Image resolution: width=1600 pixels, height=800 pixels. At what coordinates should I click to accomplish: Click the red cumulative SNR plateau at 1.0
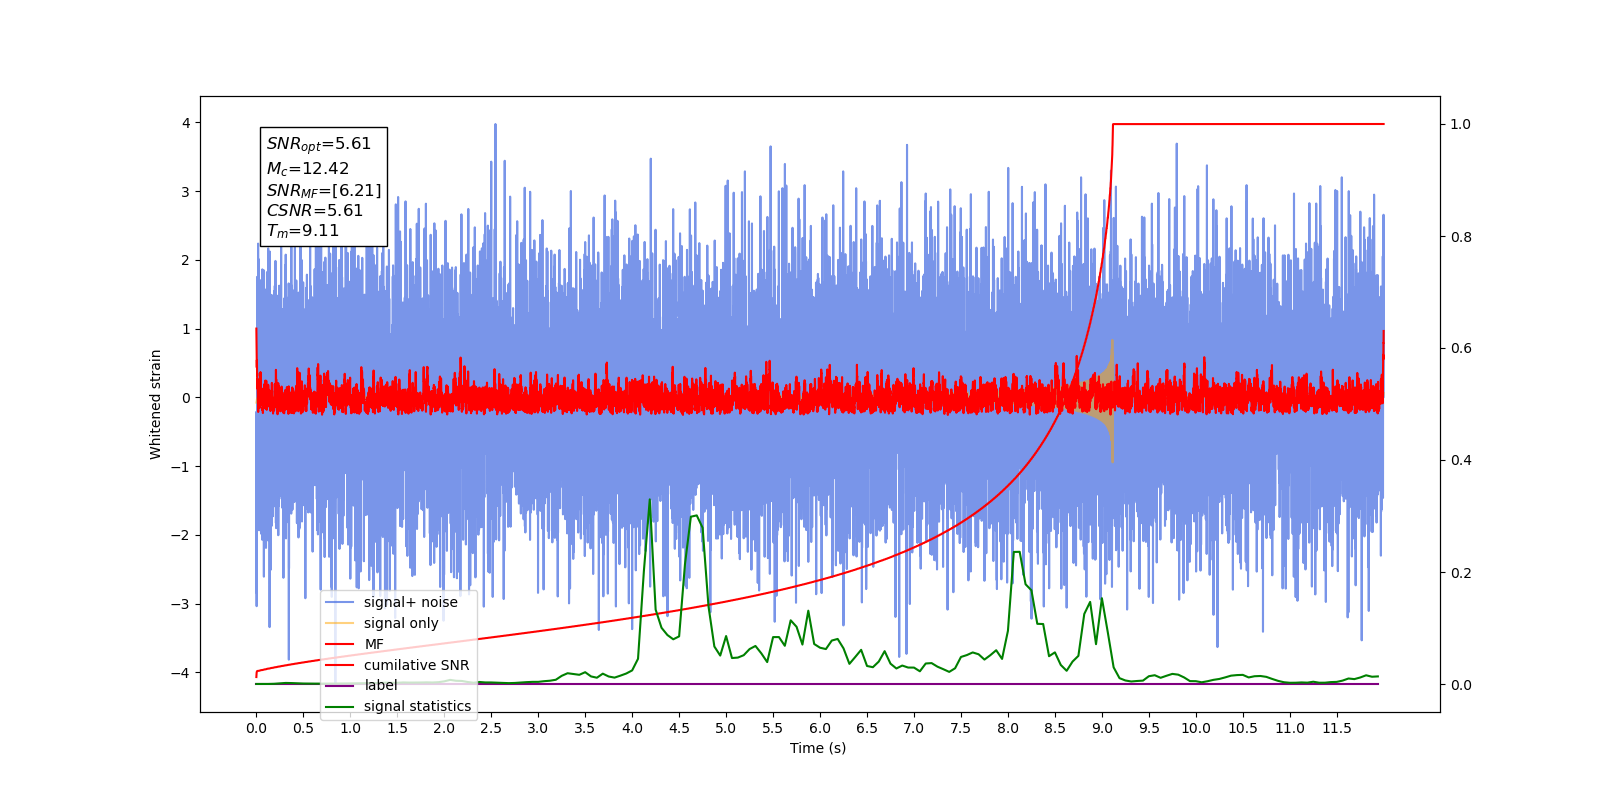pos(1248,124)
